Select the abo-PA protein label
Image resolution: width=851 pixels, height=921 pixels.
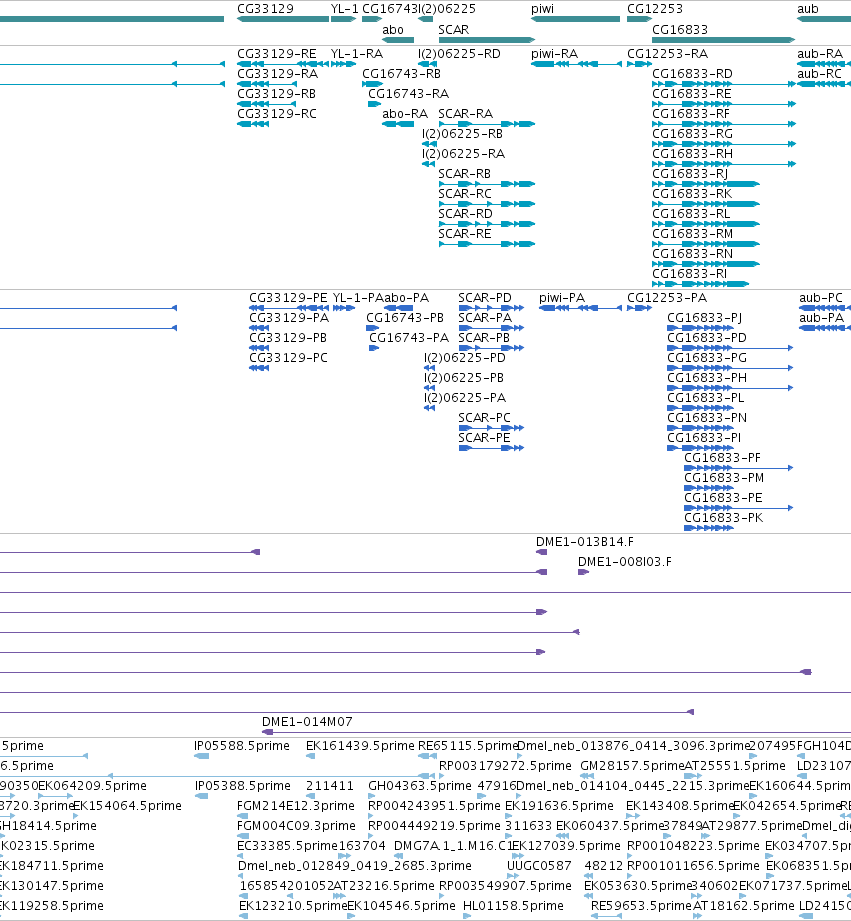click(x=406, y=298)
